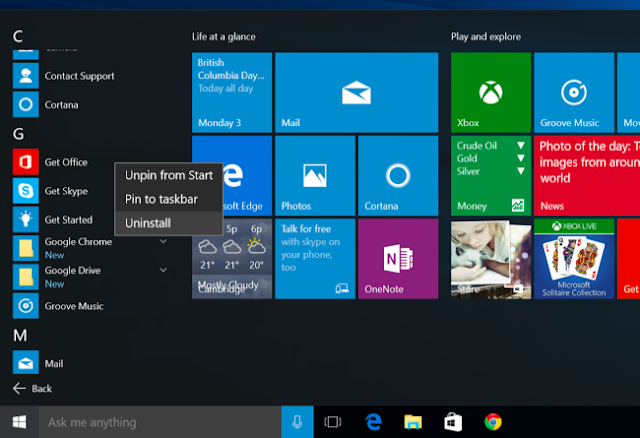Click the Get Skype app icon

click(26, 191)
